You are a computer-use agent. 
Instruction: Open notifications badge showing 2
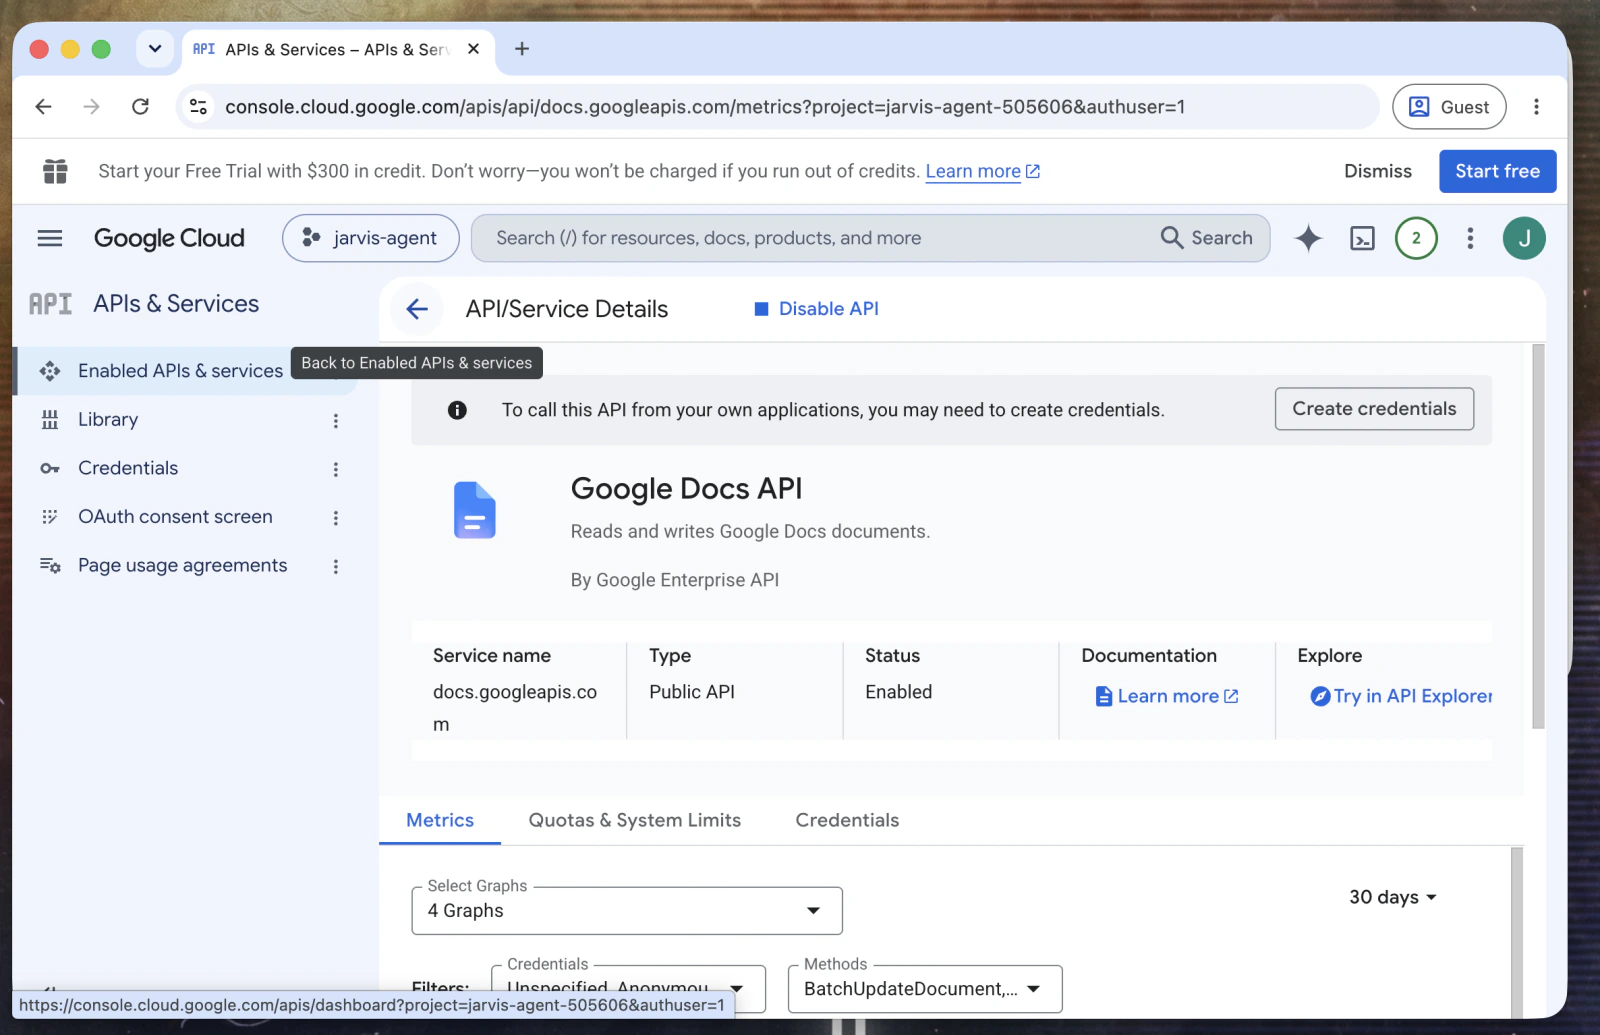(x=1416, y=238)
